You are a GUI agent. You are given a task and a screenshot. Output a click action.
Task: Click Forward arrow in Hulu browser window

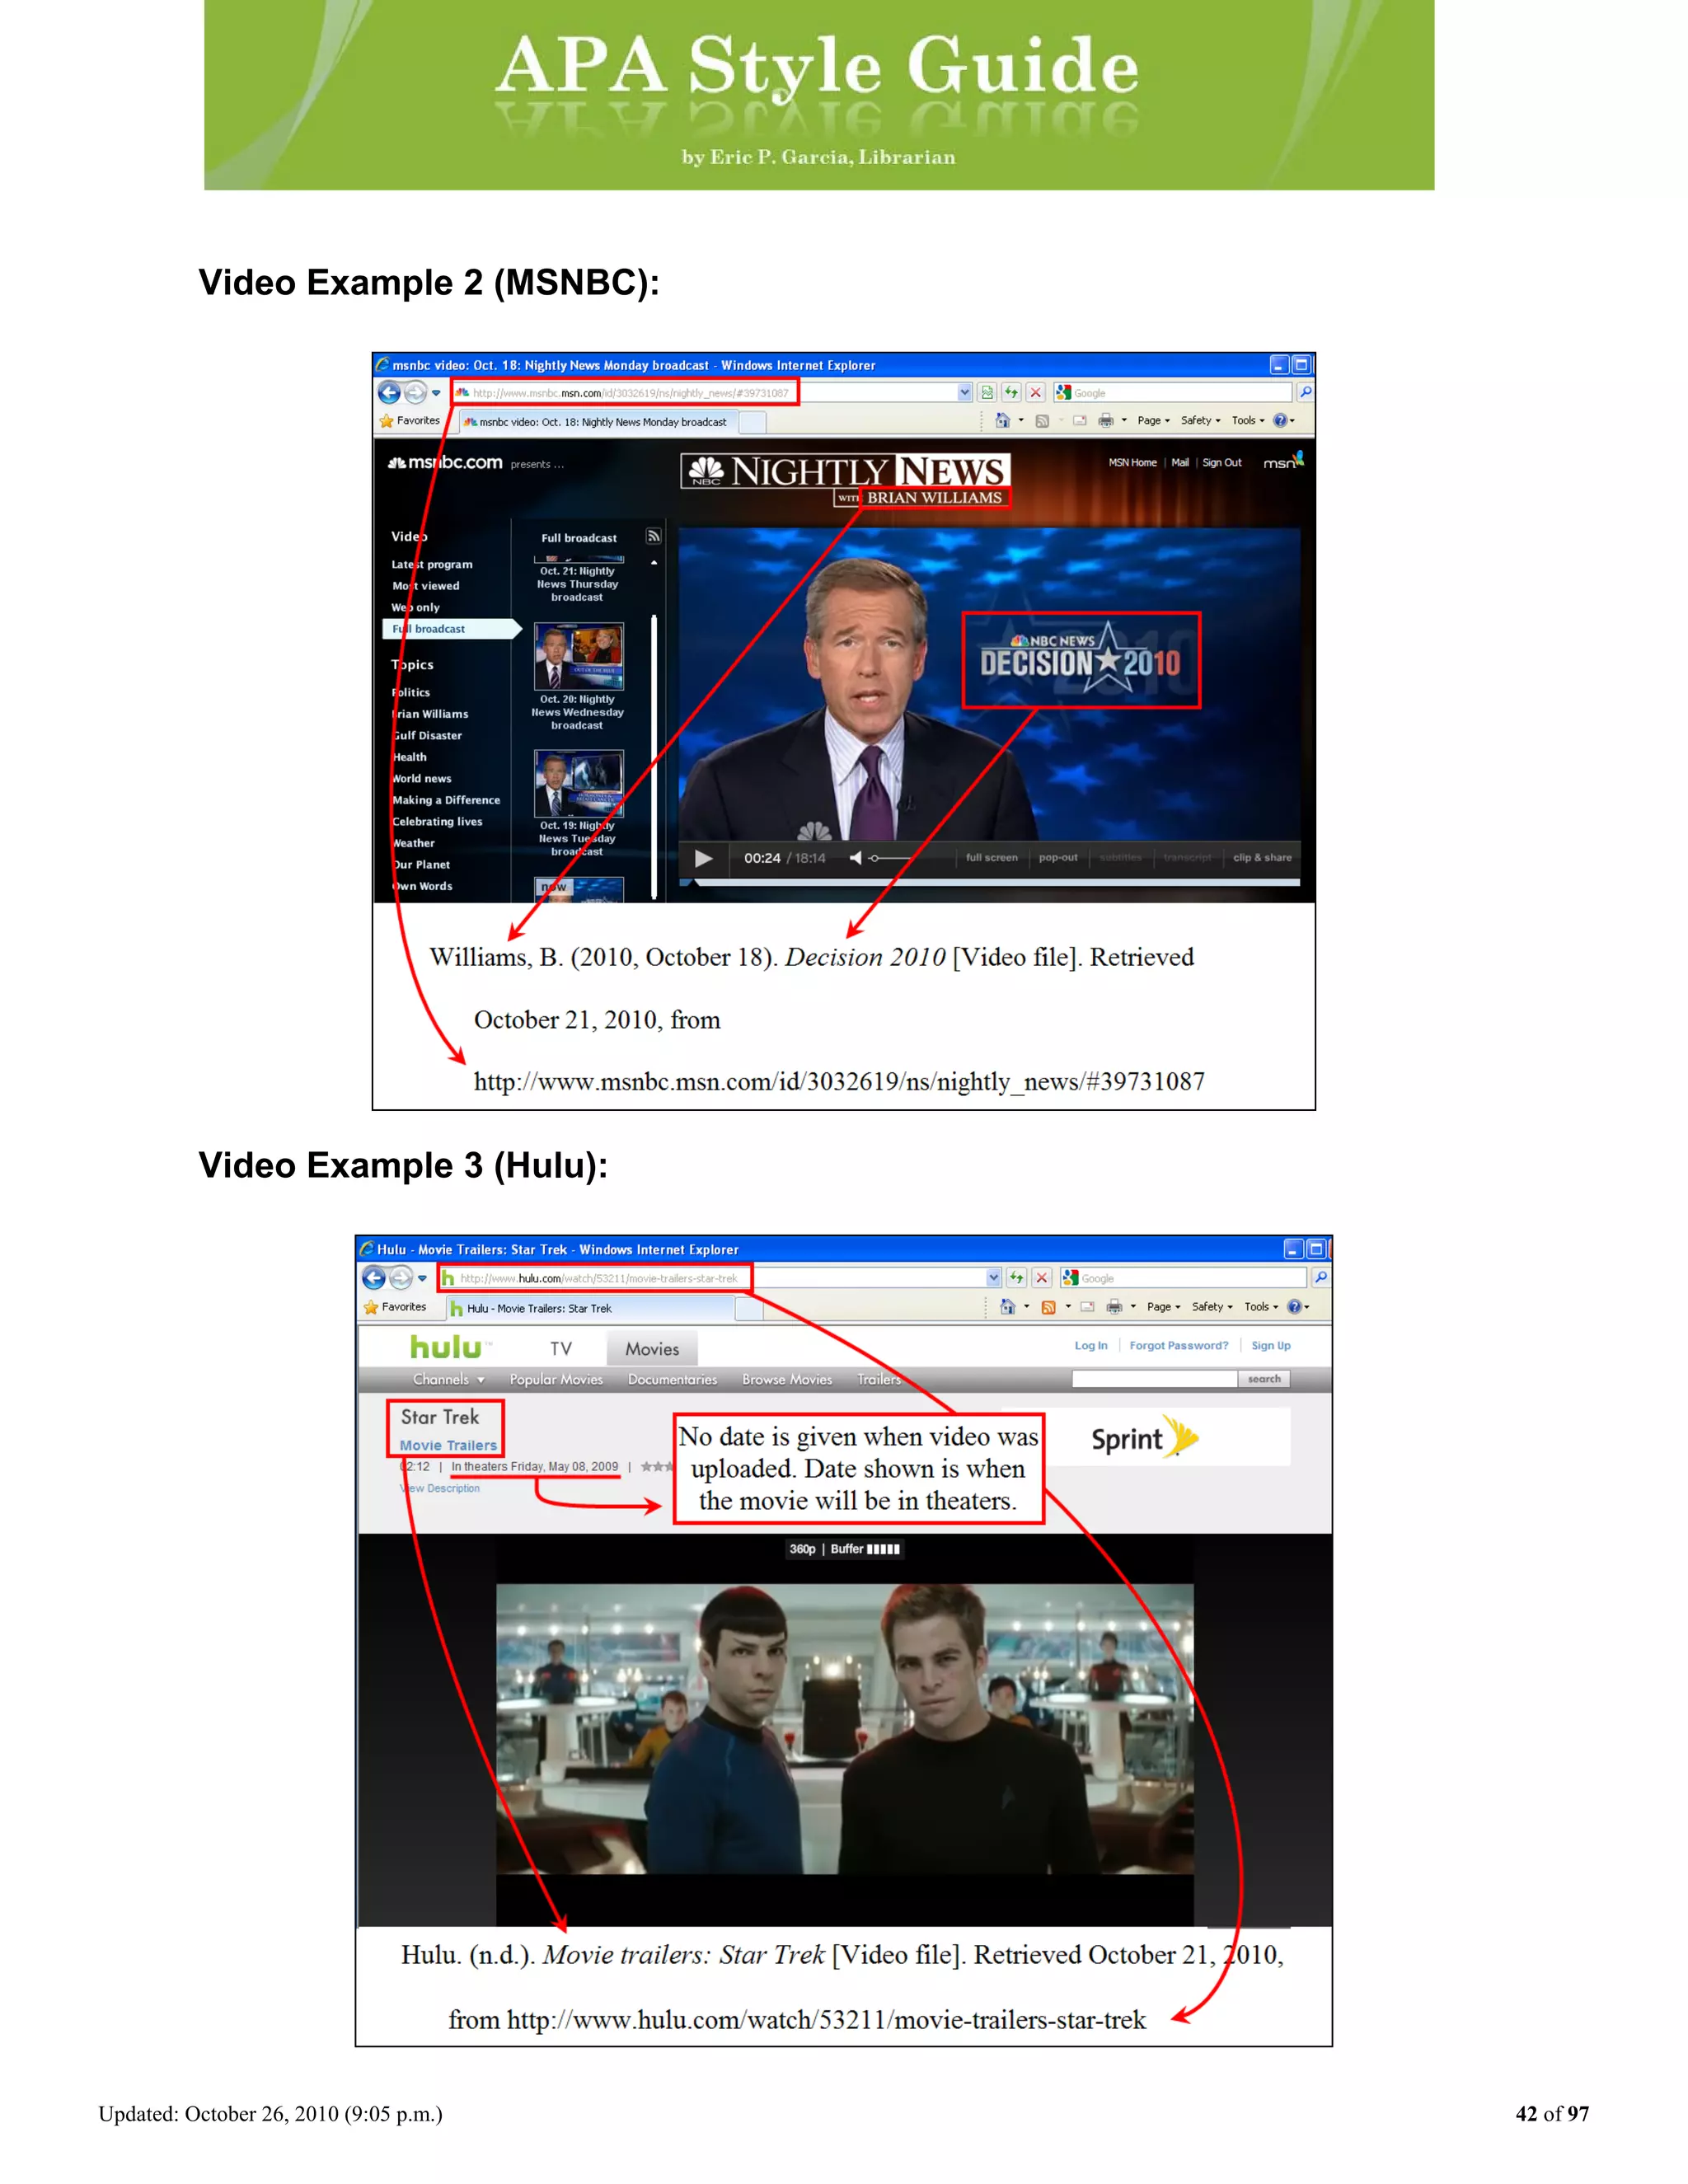click(400, 1278)
